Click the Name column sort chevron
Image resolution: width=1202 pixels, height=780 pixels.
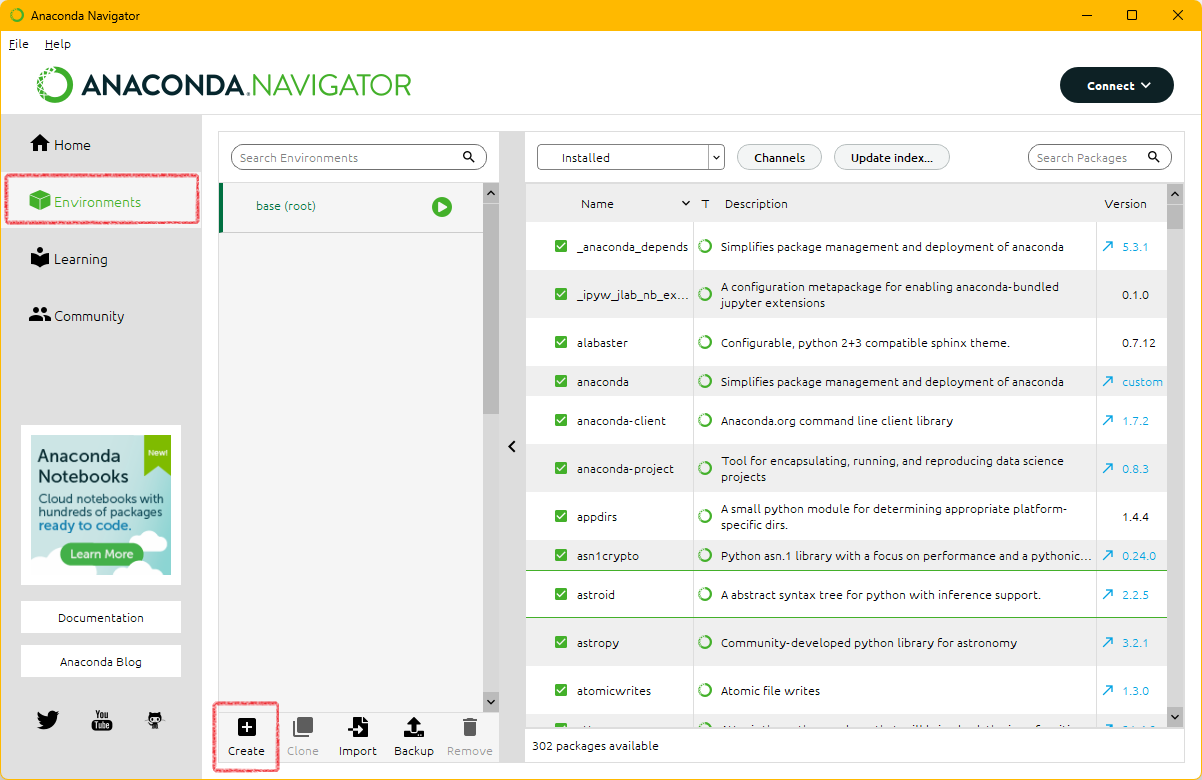click(686, 204)
